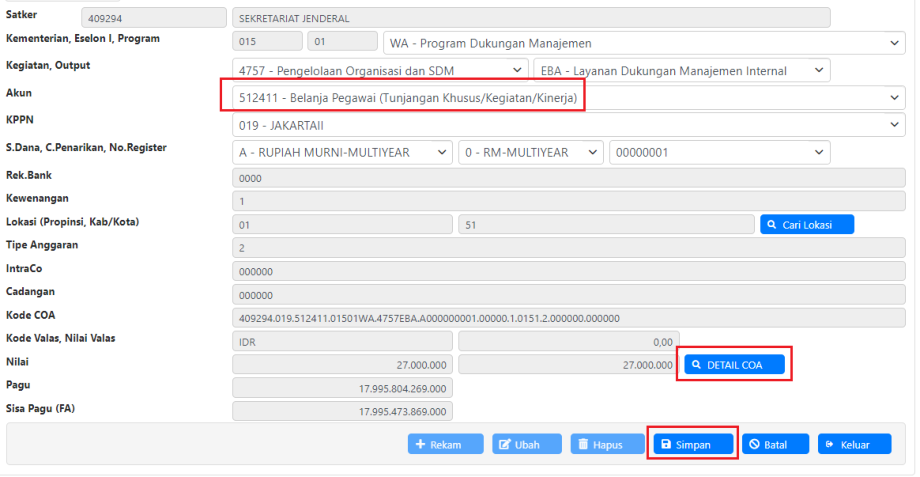The width and height of the screenshot is (920, 477).
Task: Click the Simpan save button
Action: pos(692,444)
